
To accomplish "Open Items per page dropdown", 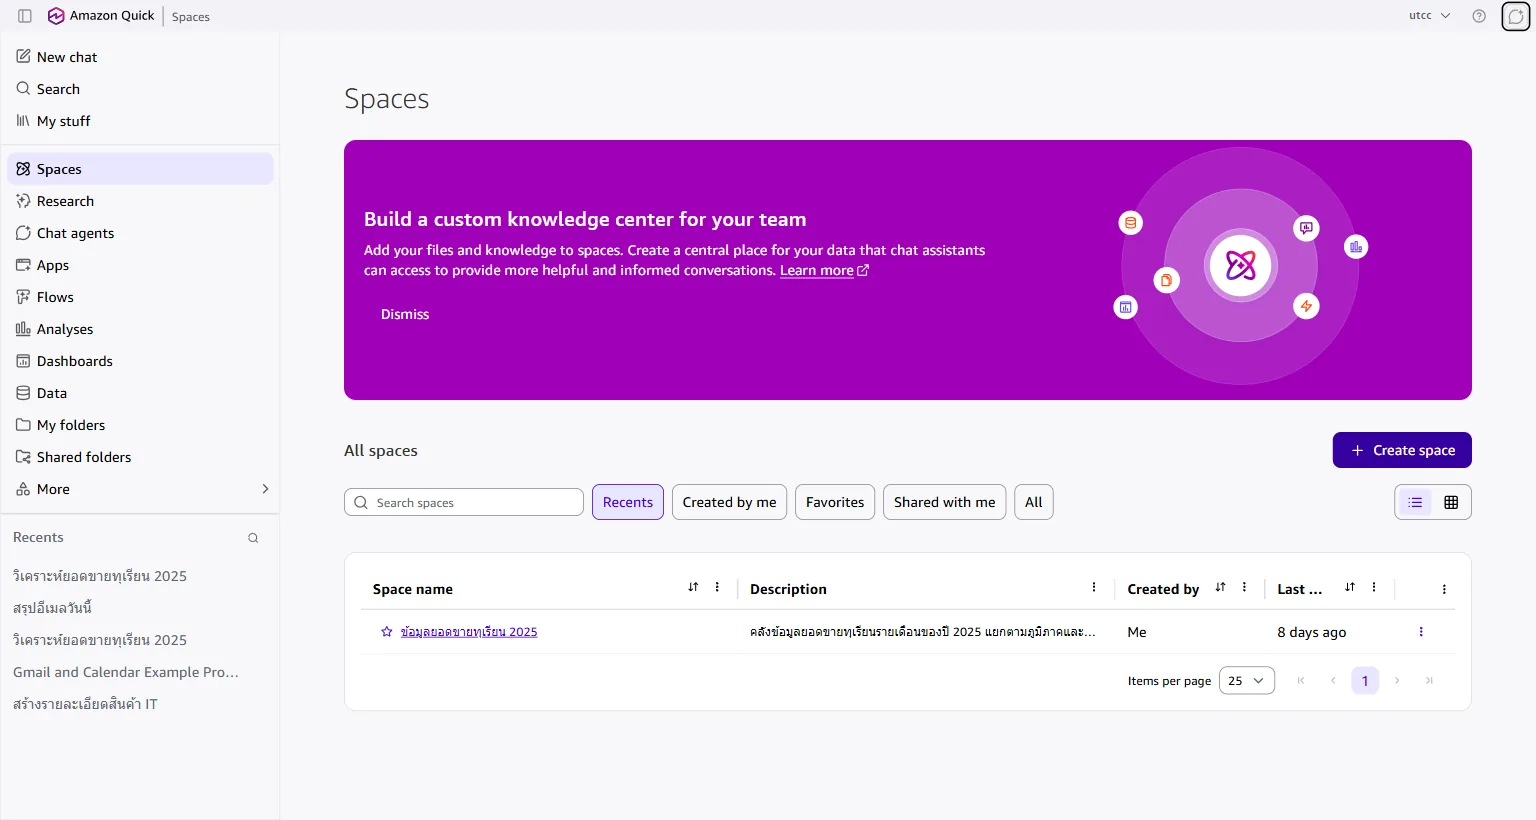I will click(x=1247, y=680).
